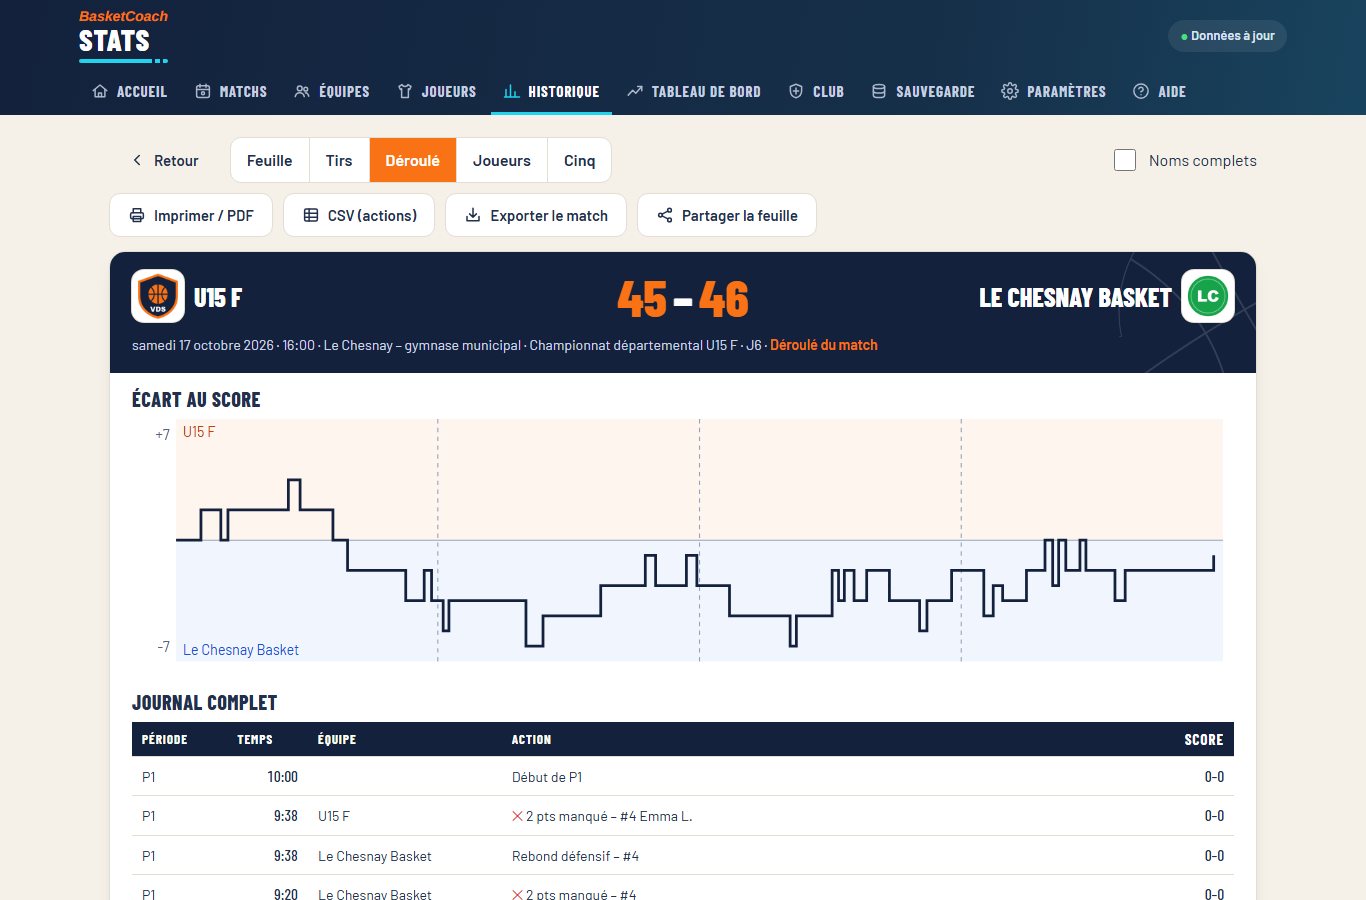Click the share icon in Partager la feuille
1366x900 pixels.
tap(665, 215)
